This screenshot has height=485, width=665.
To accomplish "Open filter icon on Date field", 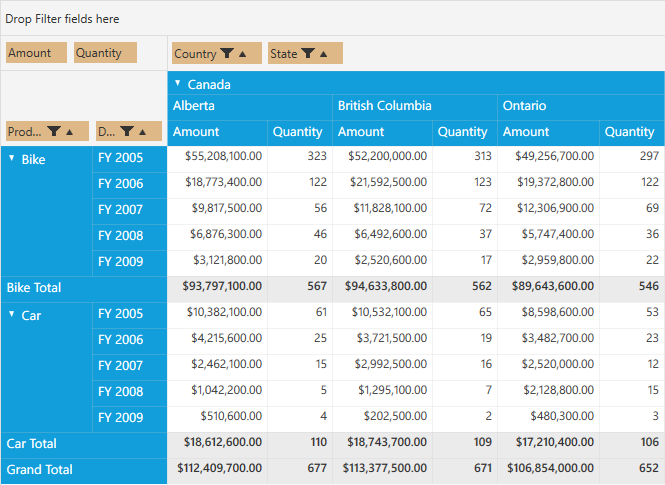I will click(x=127, y=131).
